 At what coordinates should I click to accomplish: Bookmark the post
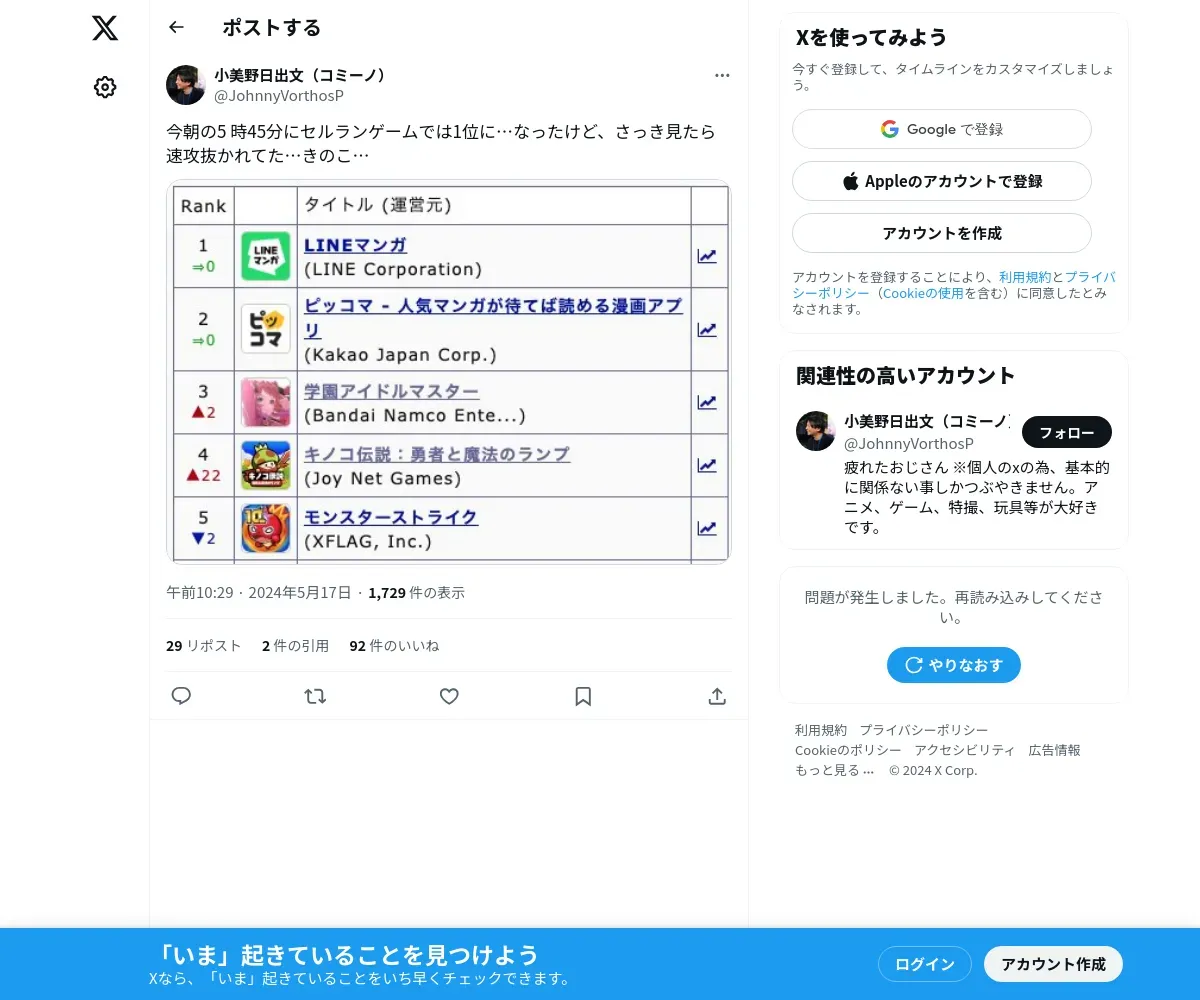[583, 696]
